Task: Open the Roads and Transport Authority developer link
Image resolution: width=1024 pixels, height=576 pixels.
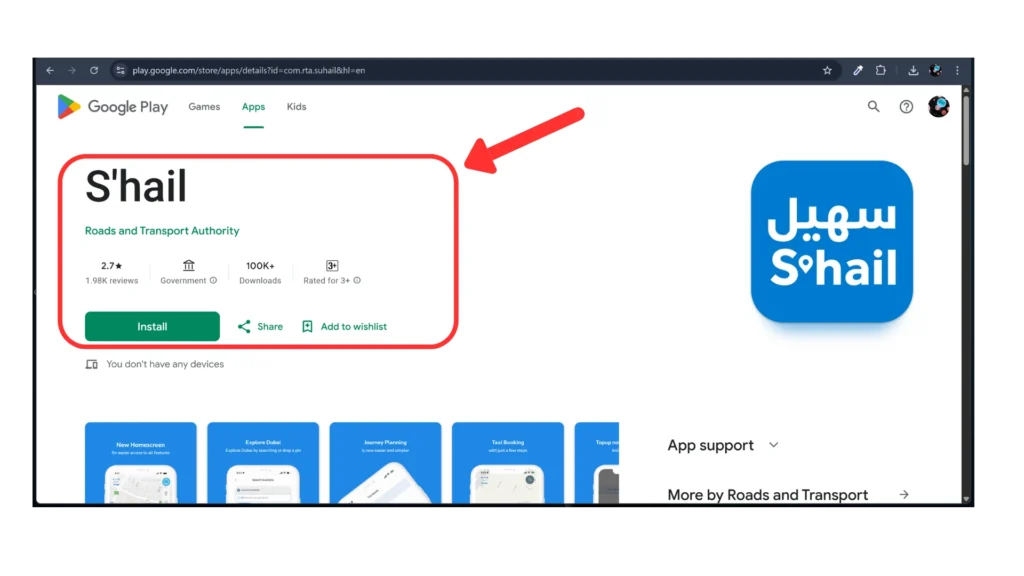Action: pos(162,230)
